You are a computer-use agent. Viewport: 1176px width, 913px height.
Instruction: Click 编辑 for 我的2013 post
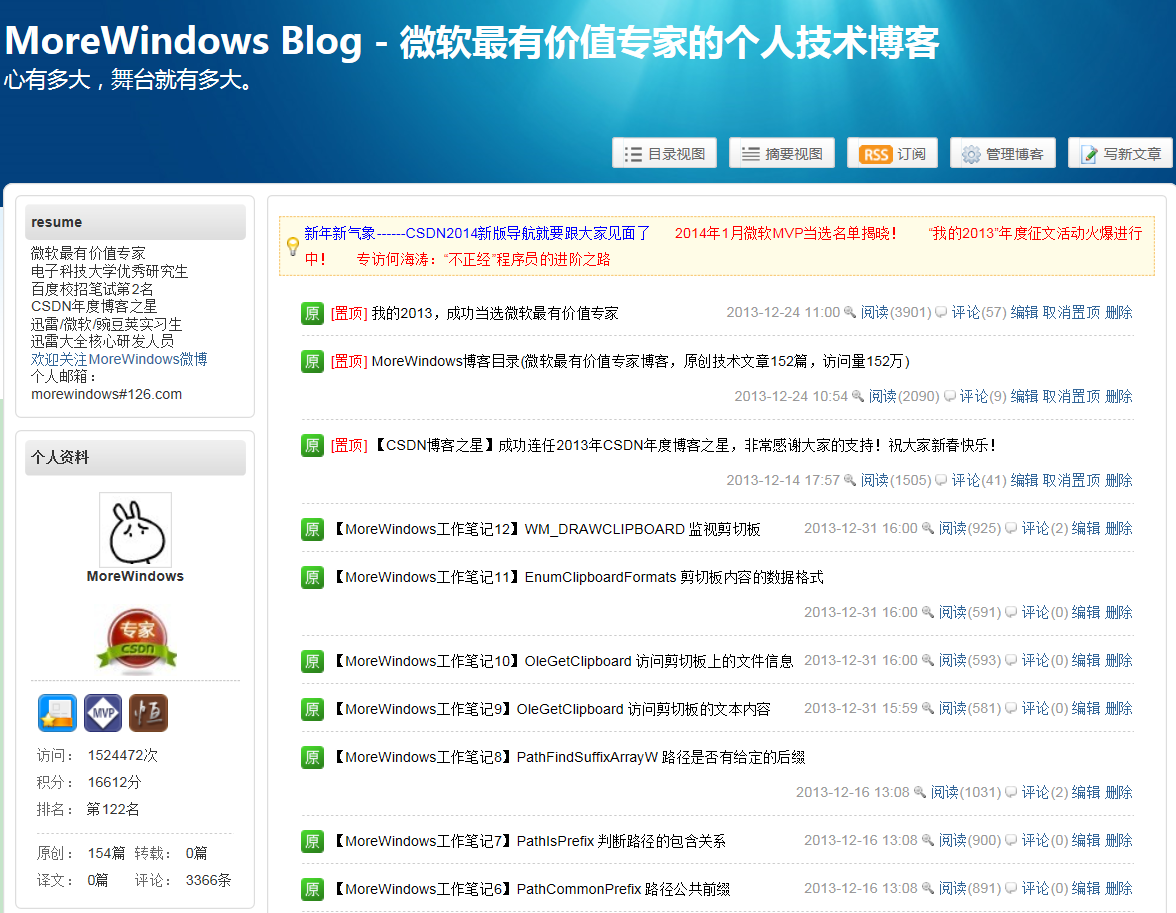[1024, 312]
